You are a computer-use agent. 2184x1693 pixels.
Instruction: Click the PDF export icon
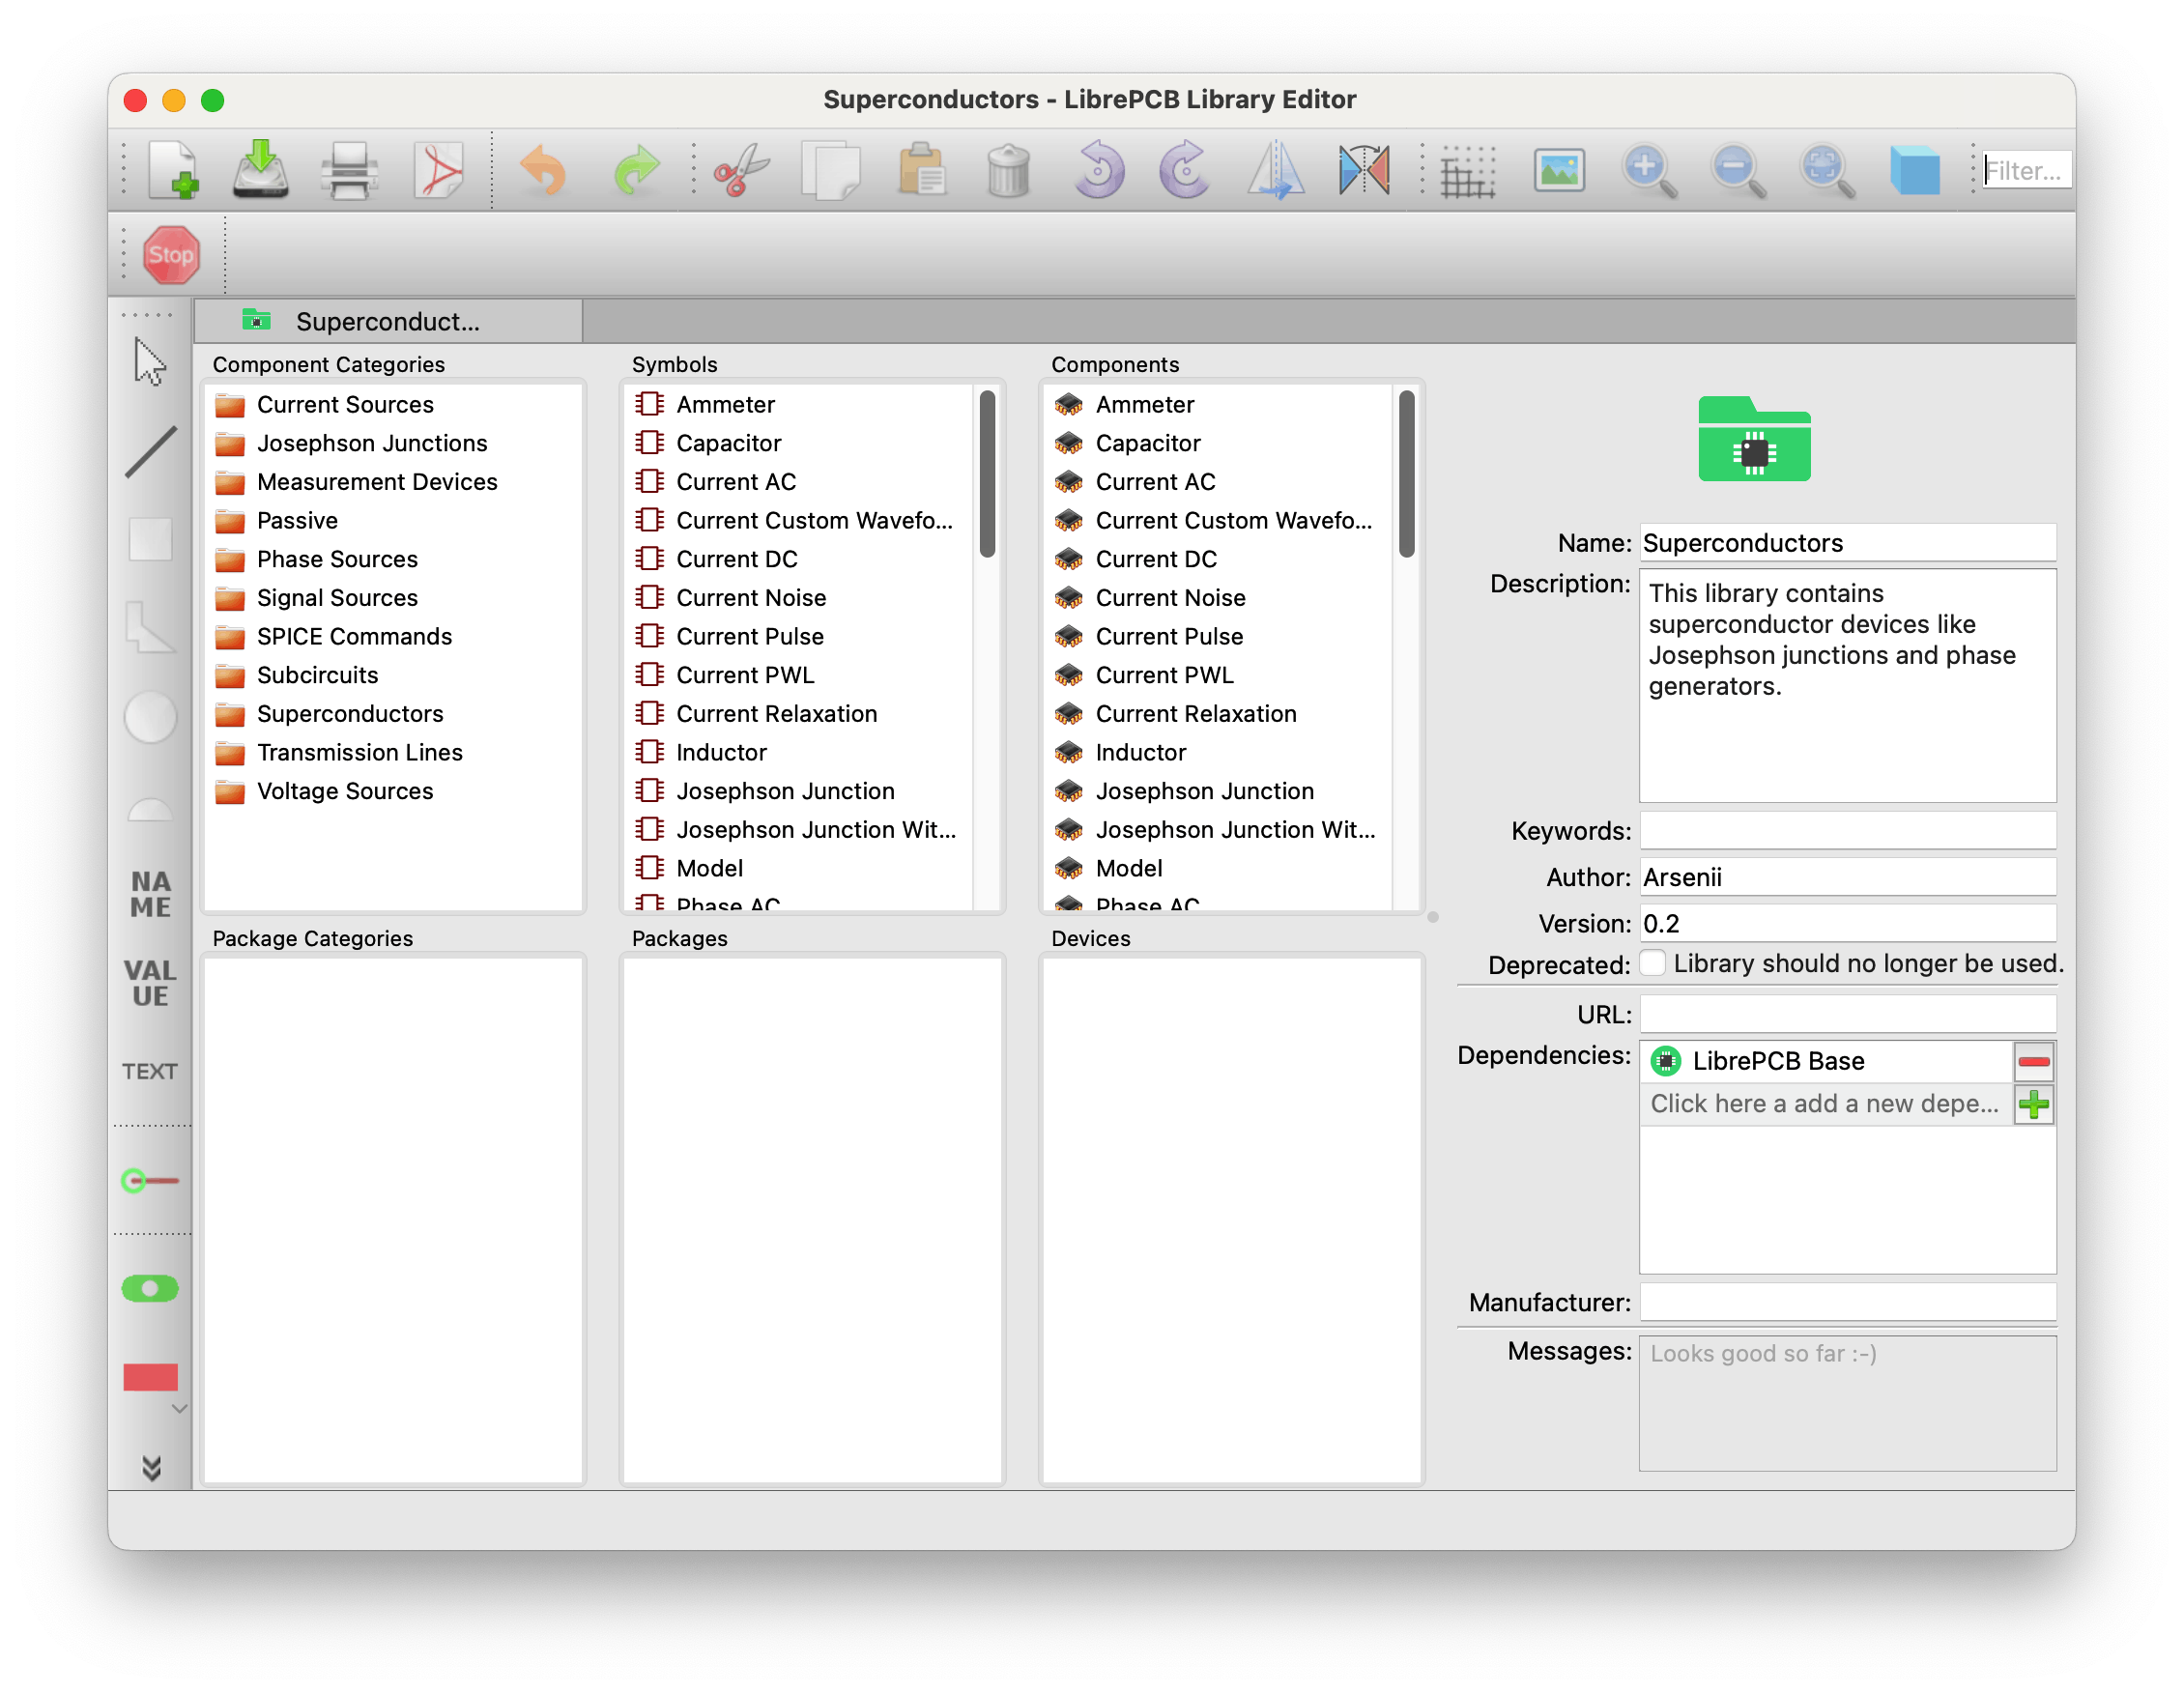point(438,170)
